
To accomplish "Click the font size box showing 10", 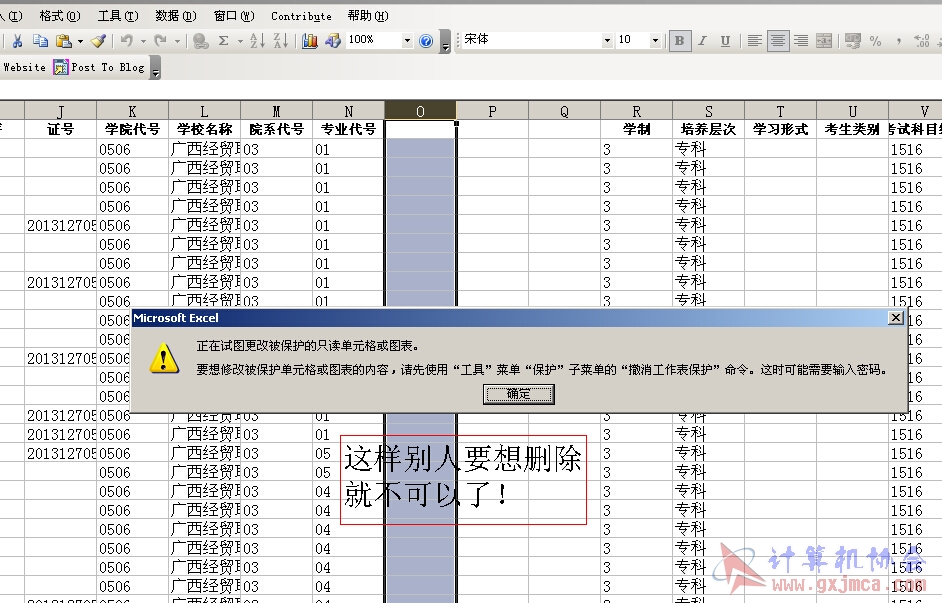I will coord(633,40).
